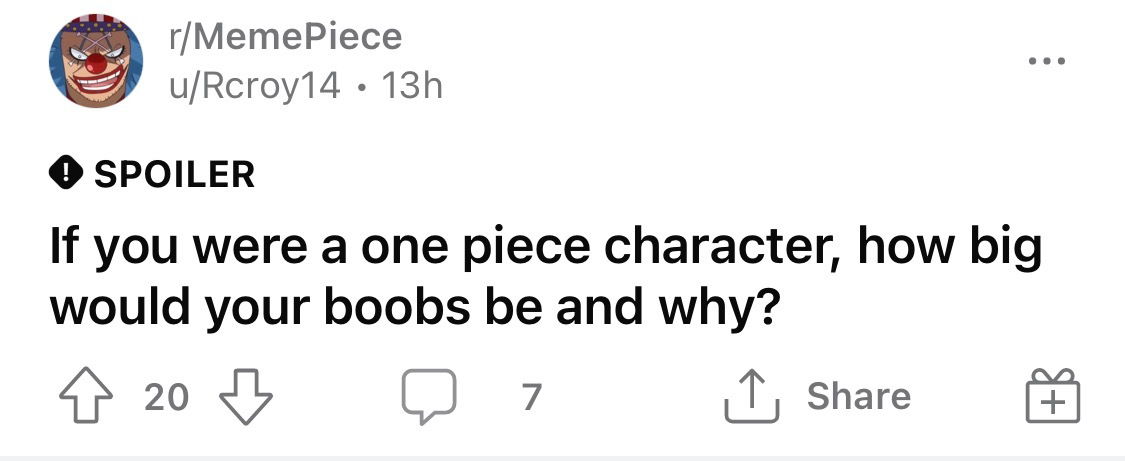Go to the r/MemePiece subreddit
Image resolution: width=1125 pixels, height=461 pixels.
[x=284, y=38]
